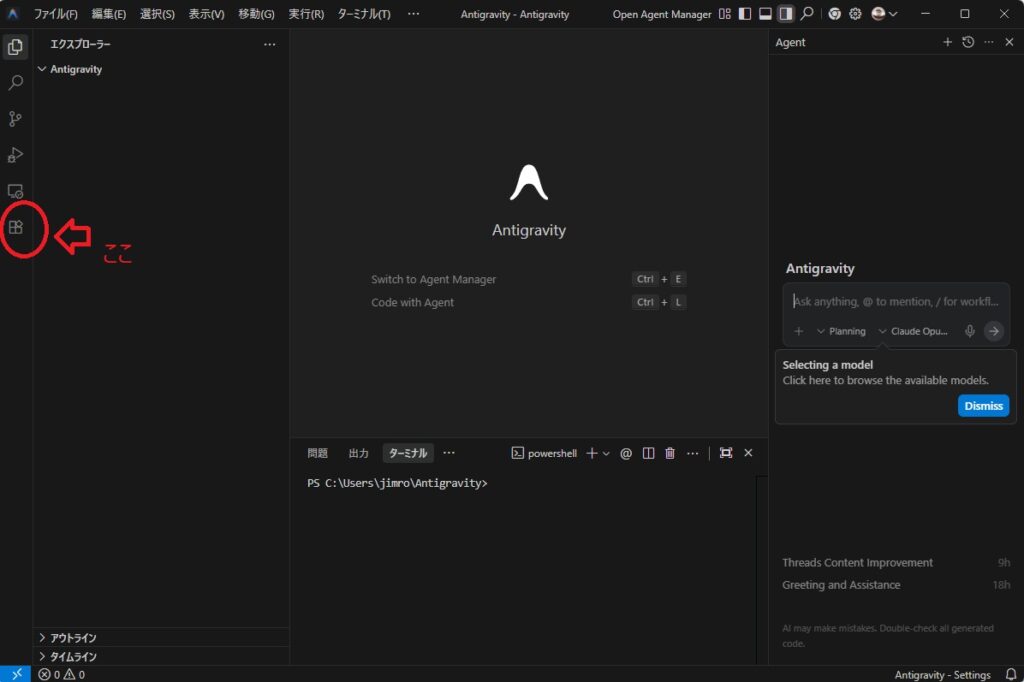Open the Search view in activity bar
1024x682 pixels.
click(15, 83)
